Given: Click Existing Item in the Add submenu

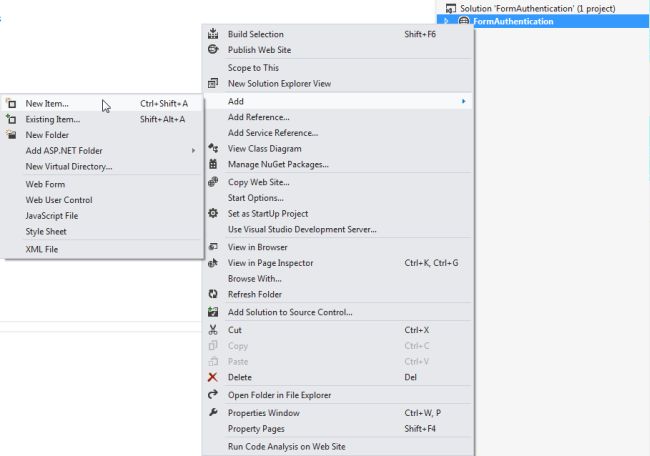Looking at the screenshot, I should 52,119.
